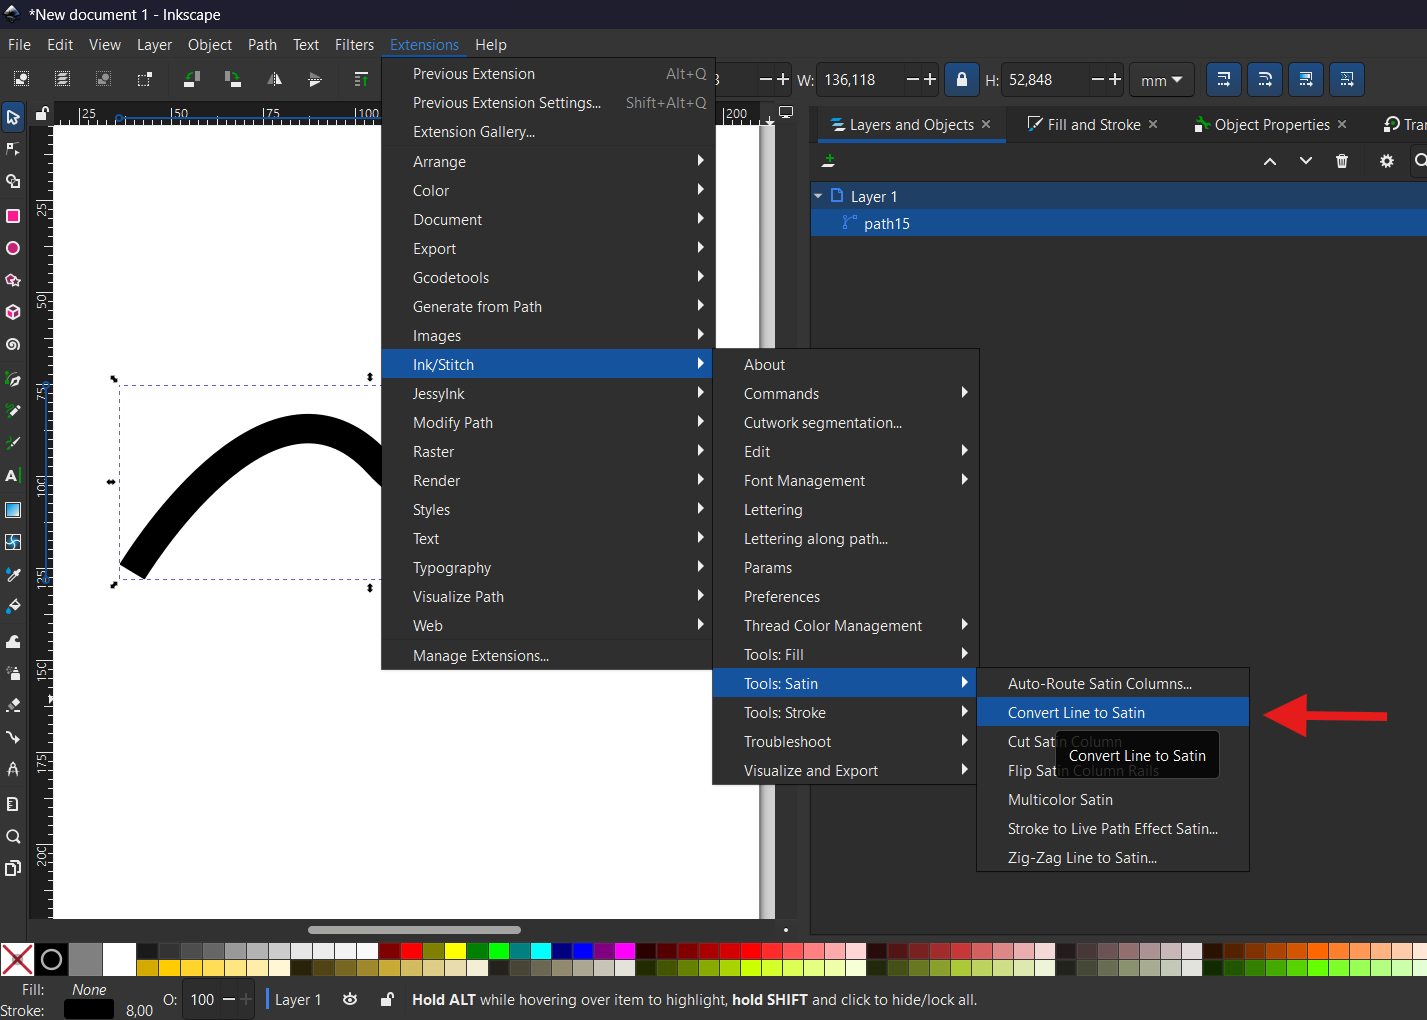
Task: Move selected layer down with chevron
Action: pos(1306,161)
